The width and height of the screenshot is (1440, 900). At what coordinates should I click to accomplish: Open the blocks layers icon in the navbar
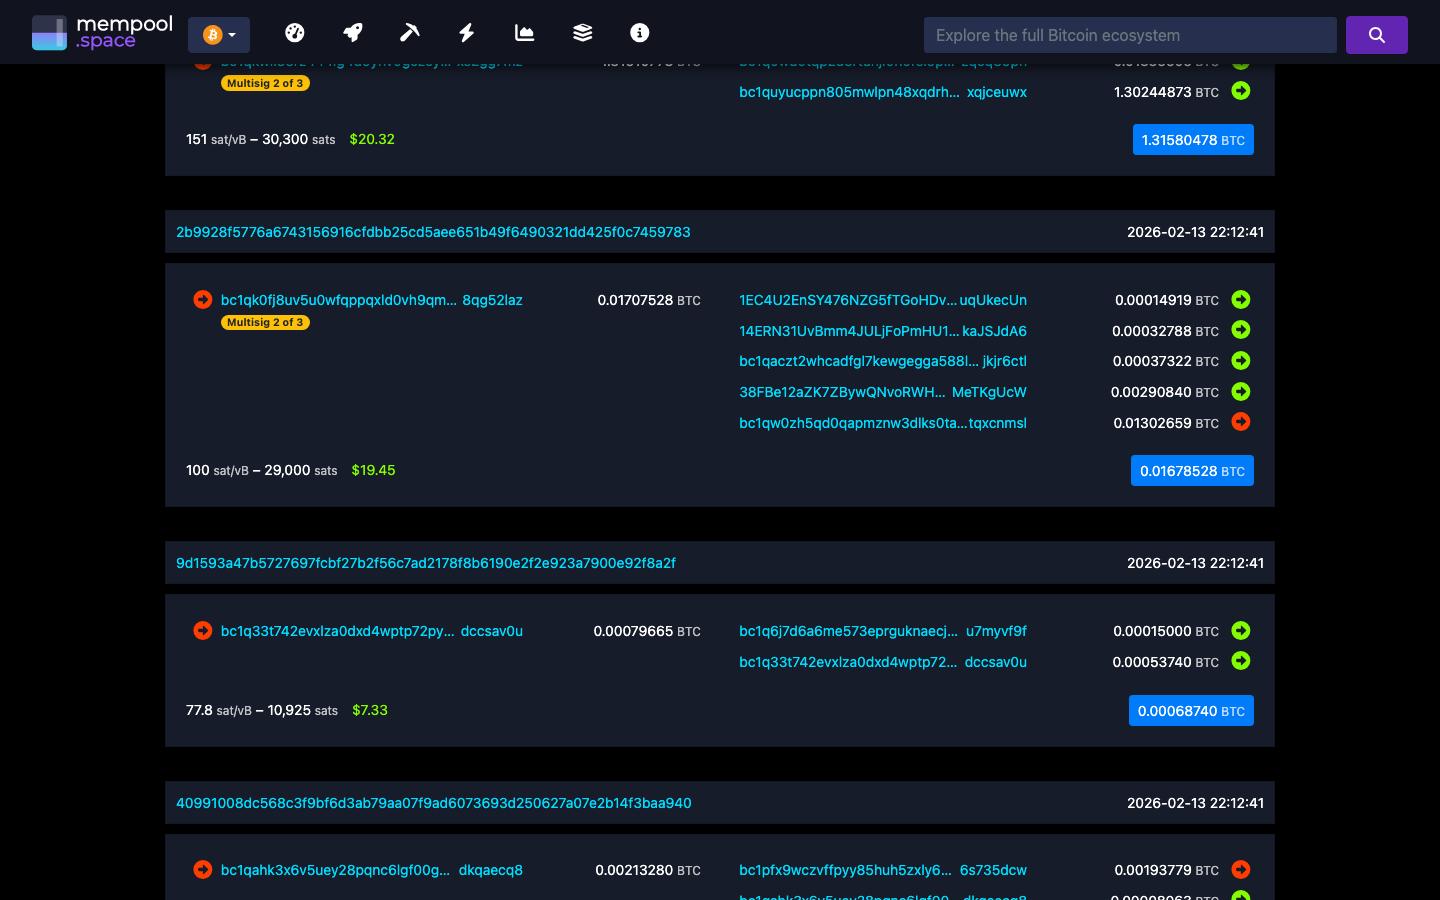coord(582,32)
